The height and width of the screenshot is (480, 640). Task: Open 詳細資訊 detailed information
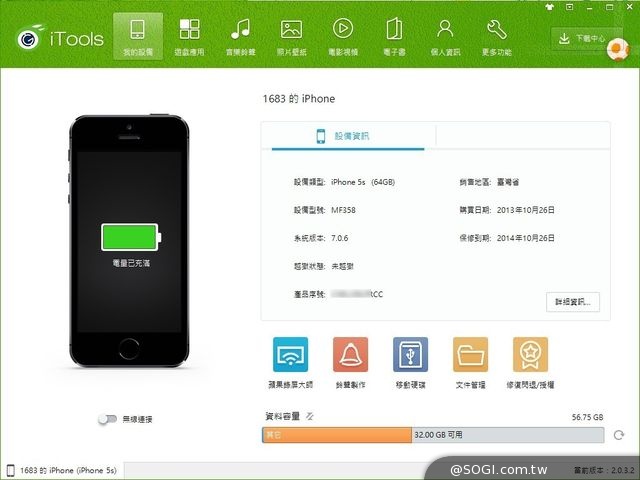coord(573,302)
